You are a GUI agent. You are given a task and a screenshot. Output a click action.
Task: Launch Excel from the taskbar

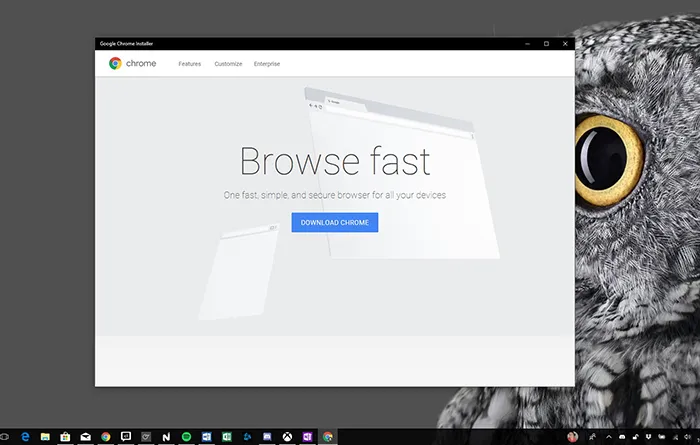tap(226, 437)
